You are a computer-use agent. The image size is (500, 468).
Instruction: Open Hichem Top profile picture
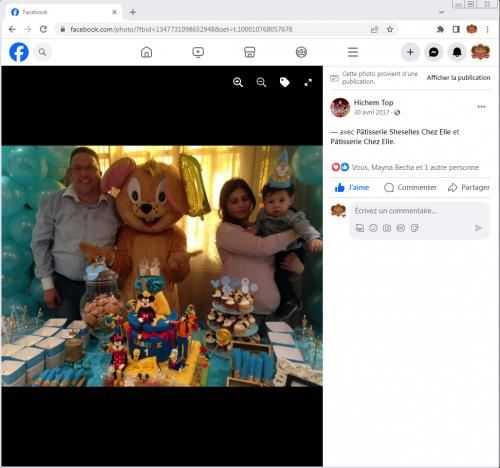(340, 107)
